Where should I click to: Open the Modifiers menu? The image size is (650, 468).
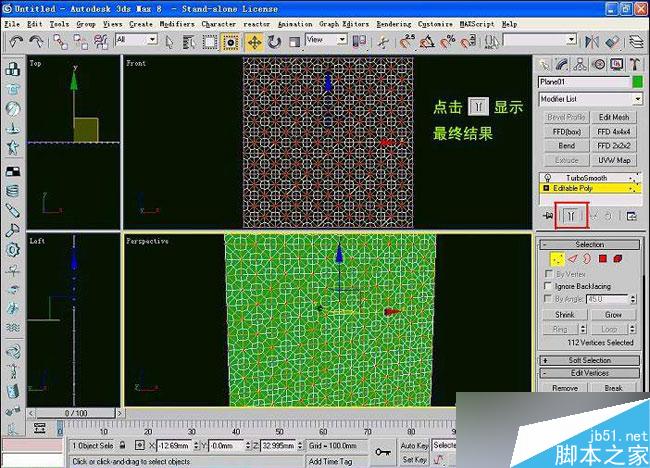177,24
